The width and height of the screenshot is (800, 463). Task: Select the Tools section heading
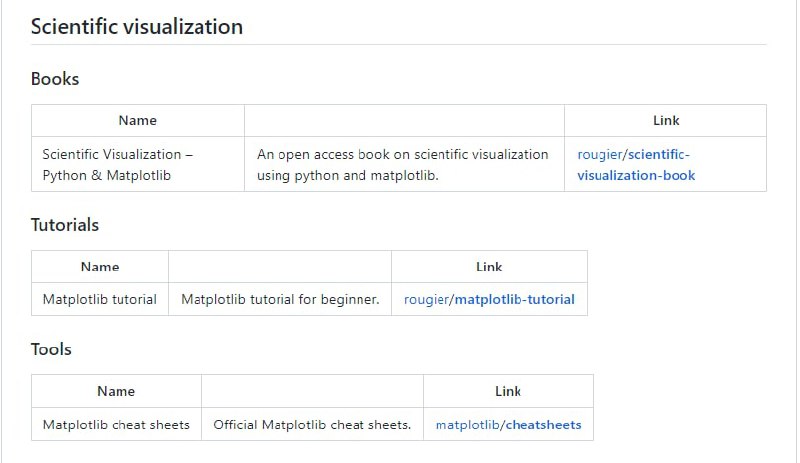pos(51,349)
